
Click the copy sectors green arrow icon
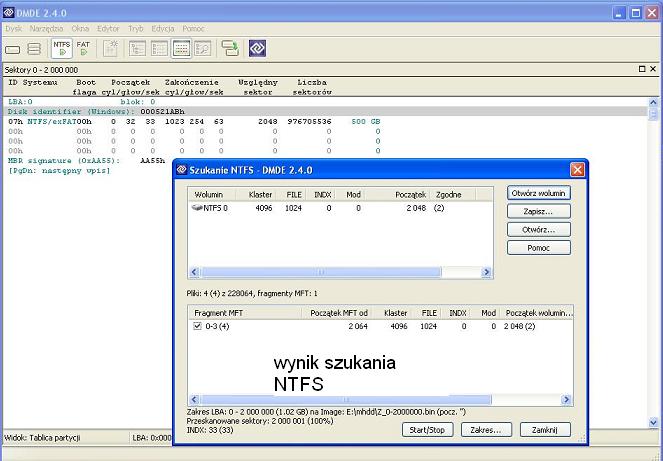coord(230,48)
